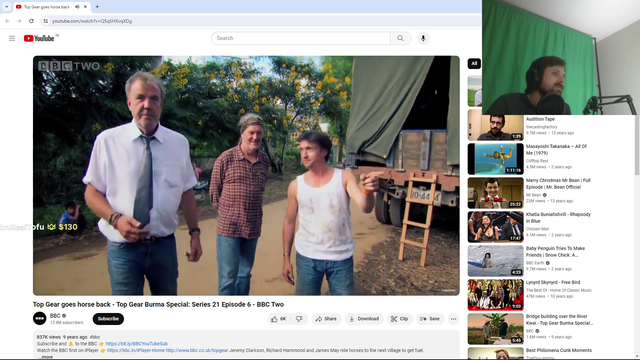Image resolution: width=640 pixels, height=360 pixels.
Task: Focus the YouTube search field
Action: tap(301, 38)
